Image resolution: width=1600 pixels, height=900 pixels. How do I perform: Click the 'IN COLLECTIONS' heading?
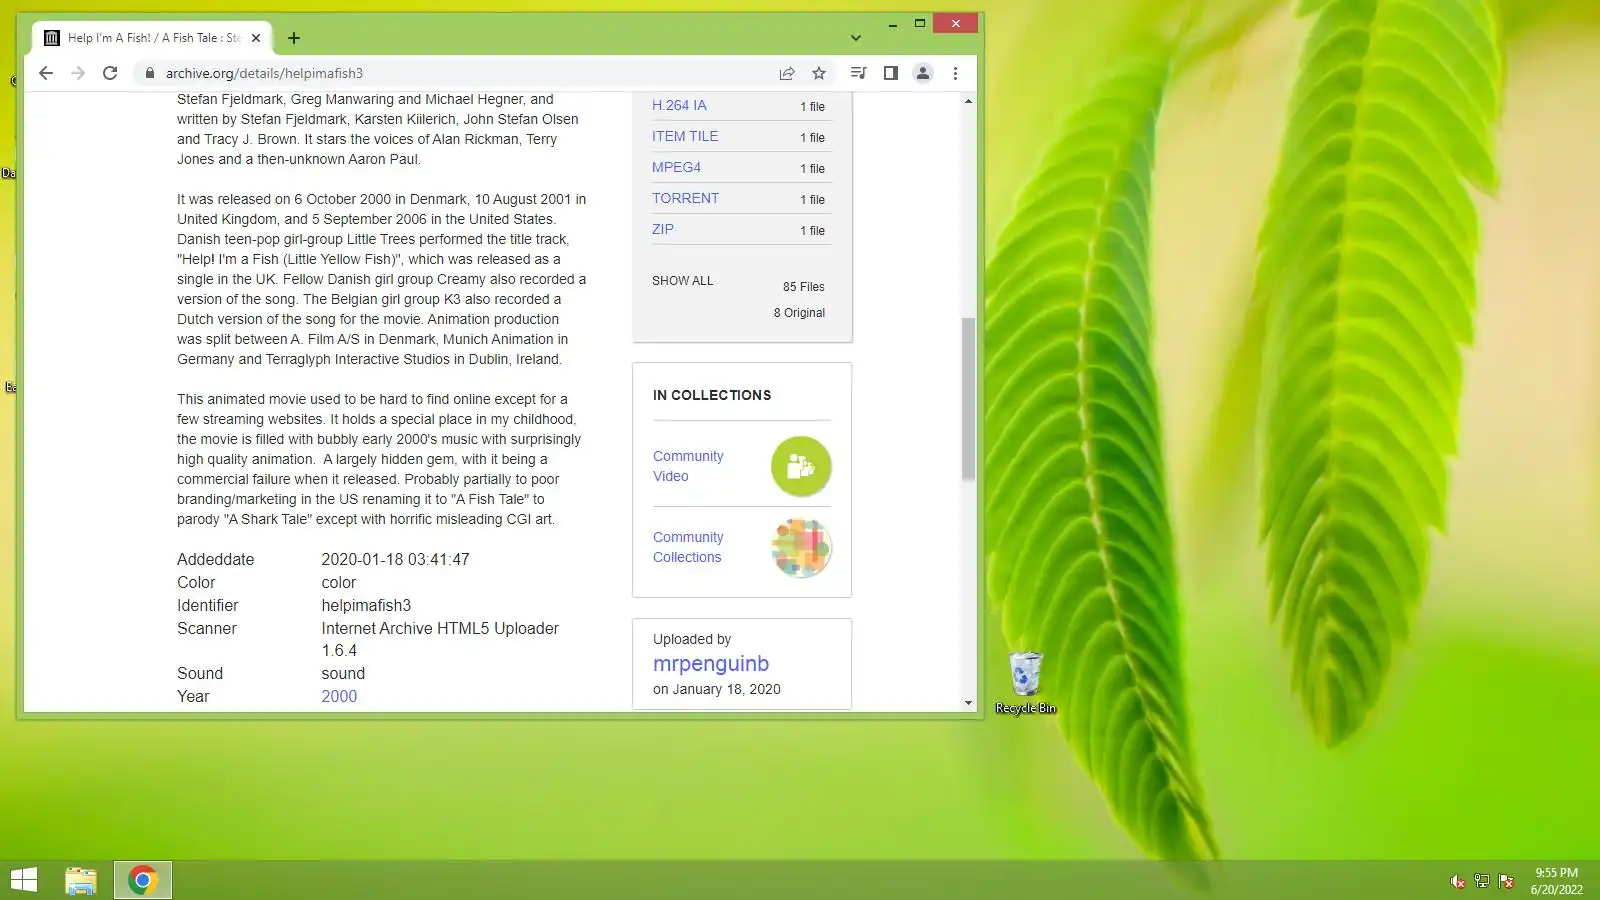pyautogui.click(x=712, y=395)
